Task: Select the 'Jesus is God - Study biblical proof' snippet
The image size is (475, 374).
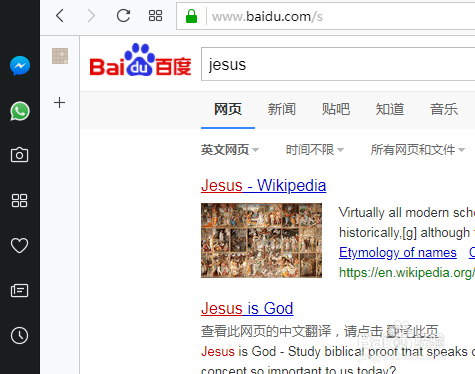Action: tap(338, 352)
